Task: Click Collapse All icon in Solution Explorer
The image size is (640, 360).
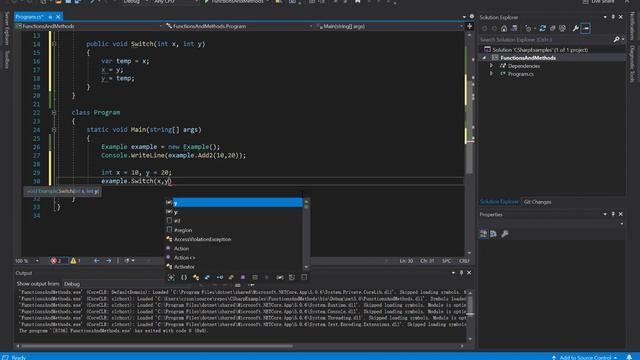Action: [553, 29]
